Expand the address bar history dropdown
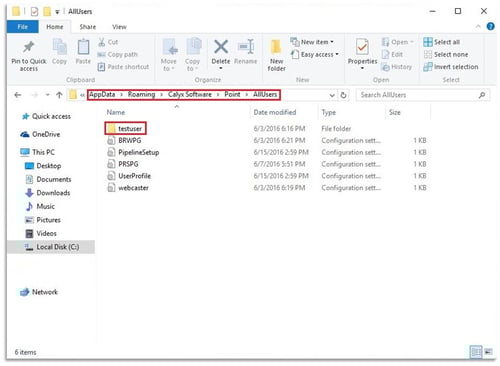The width and height of the screenshot is (500, 366). pyautogui.click(x=332, y=95)
